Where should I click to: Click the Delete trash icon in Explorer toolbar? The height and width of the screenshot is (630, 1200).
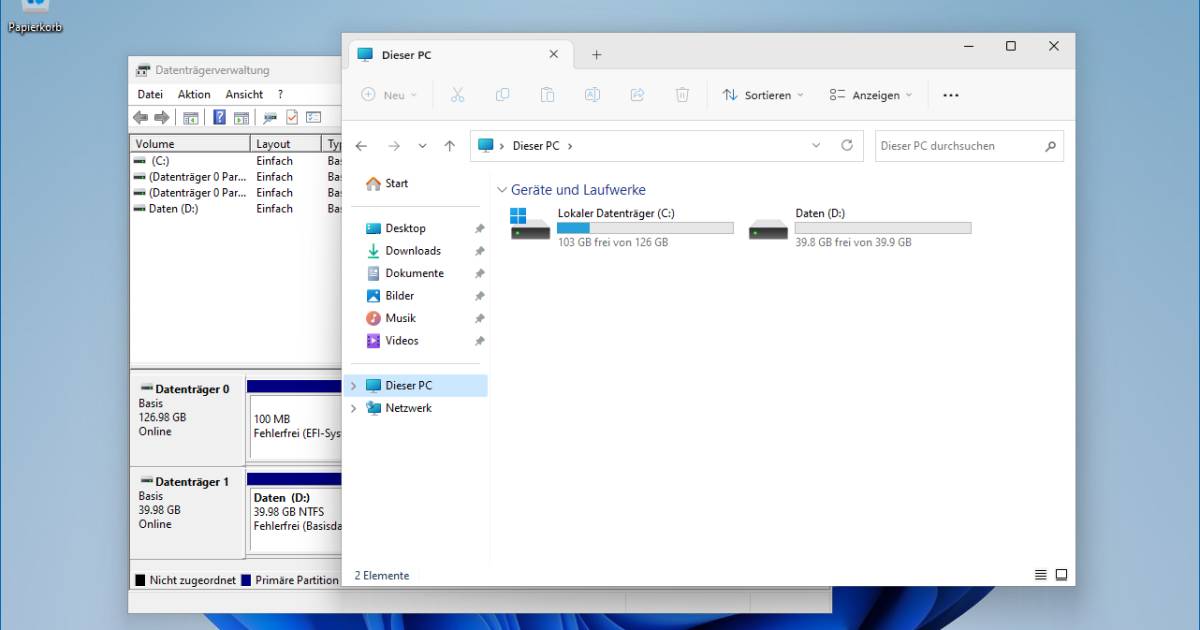coord(682,94)
